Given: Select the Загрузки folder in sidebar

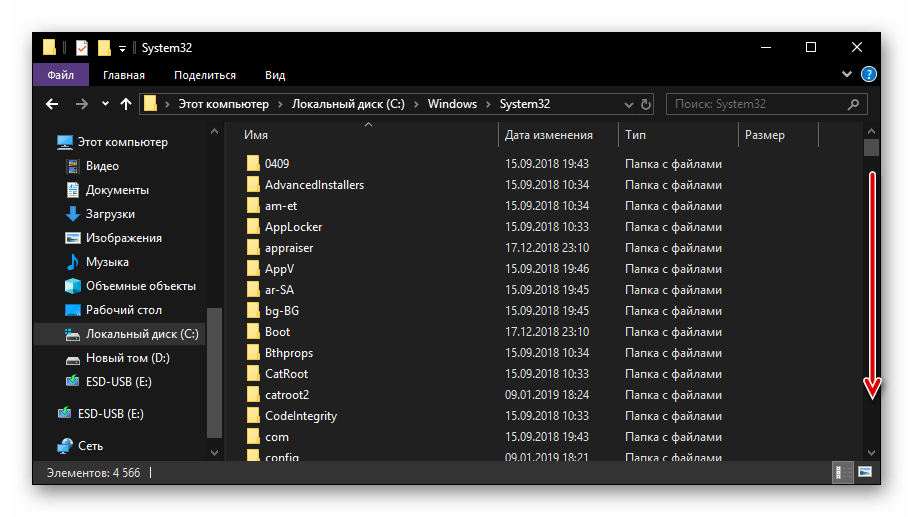Looking at the screenshot, I should click(110, 214).
